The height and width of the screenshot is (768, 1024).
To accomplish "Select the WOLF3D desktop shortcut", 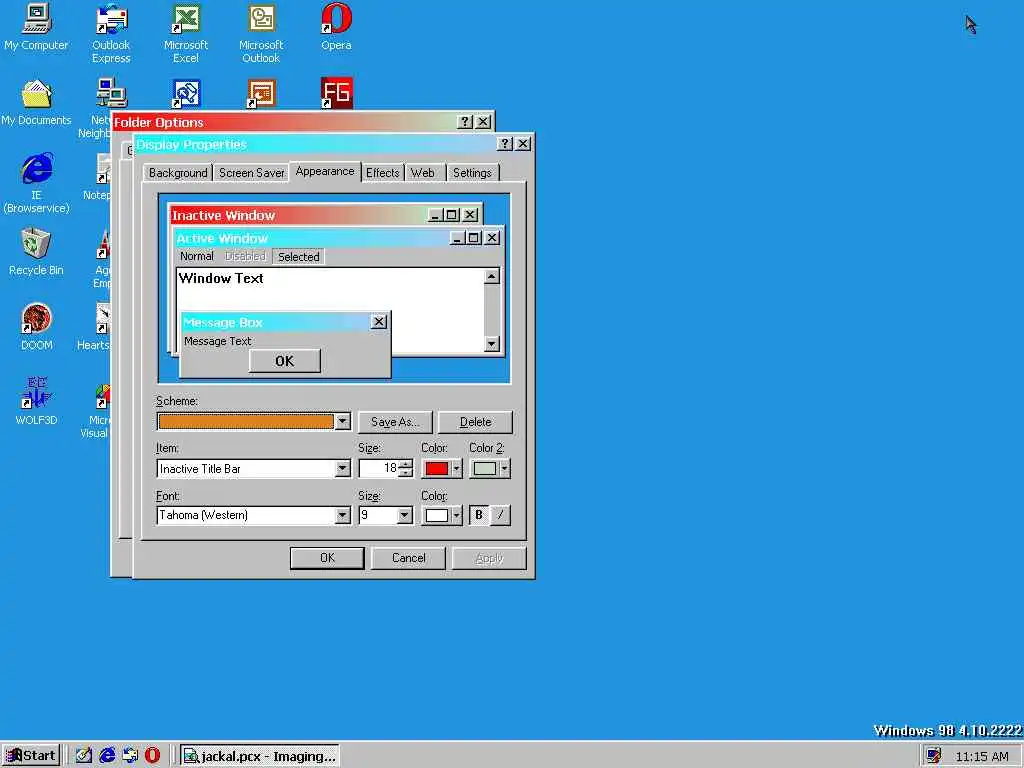I will point(36,402).
